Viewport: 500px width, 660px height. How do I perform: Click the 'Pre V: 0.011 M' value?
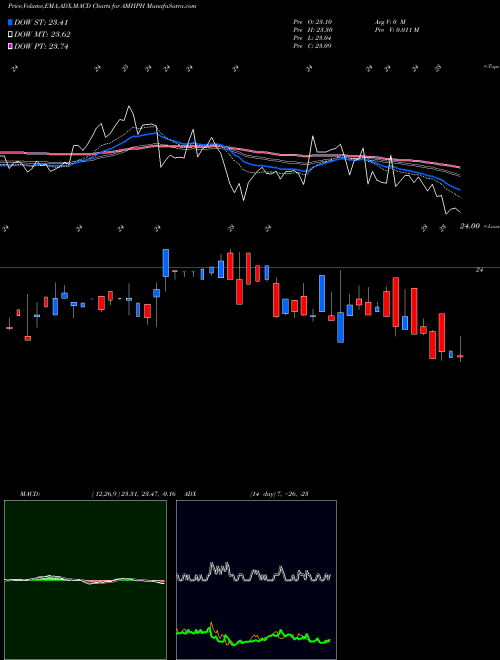(x=396, y=30)
